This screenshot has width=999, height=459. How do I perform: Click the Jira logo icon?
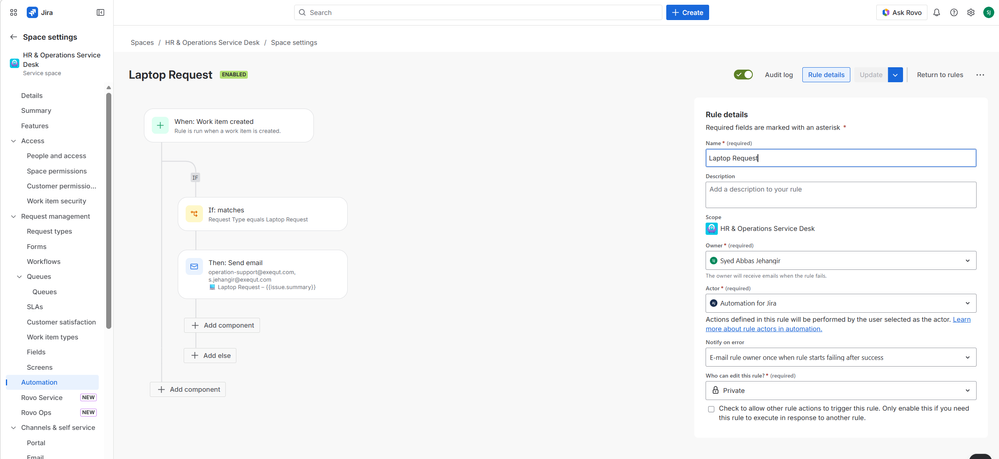pyautogui.click(x=32, y=12)
